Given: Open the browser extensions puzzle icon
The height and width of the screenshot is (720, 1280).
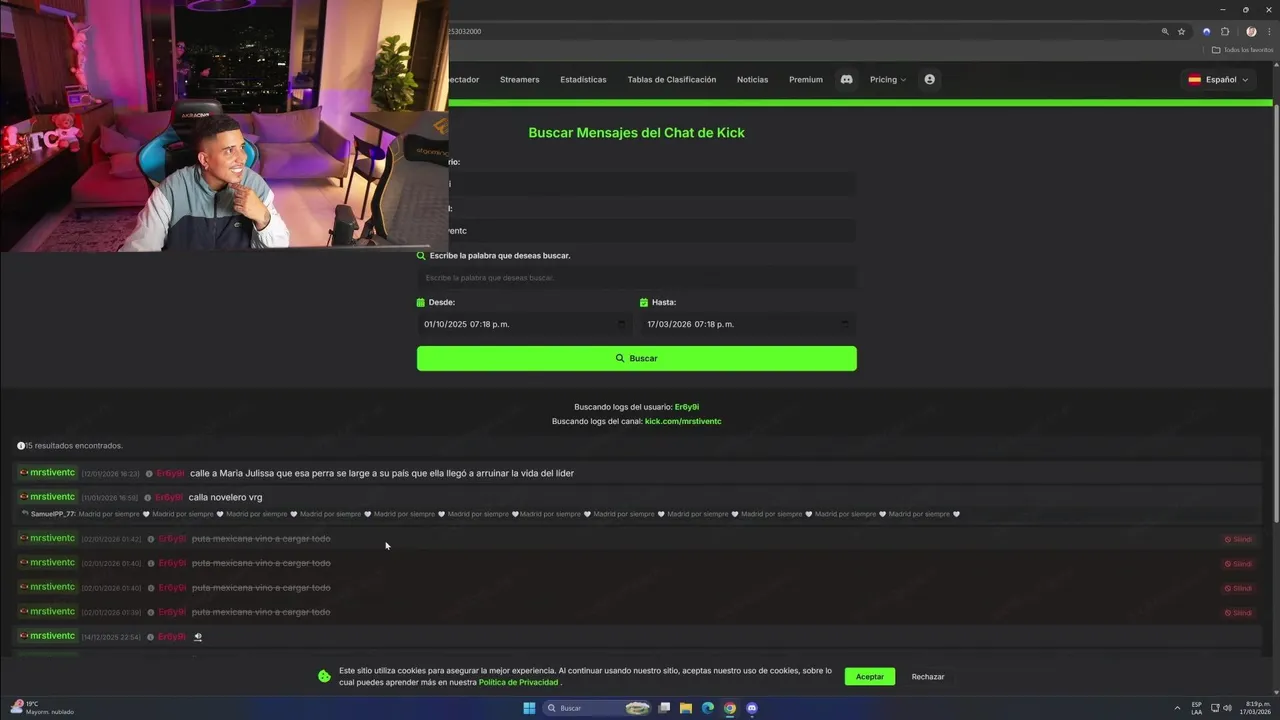Looking at the screenshot, I should coord(1225,31).
